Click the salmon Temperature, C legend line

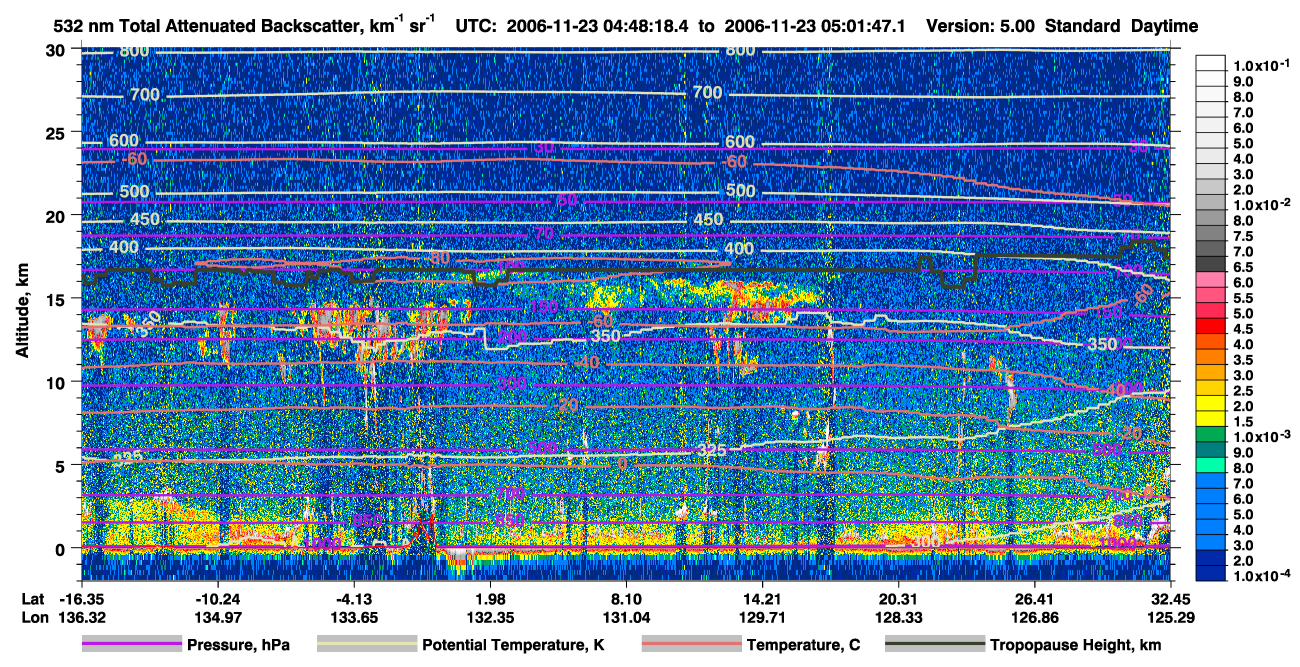pos(691,645)
